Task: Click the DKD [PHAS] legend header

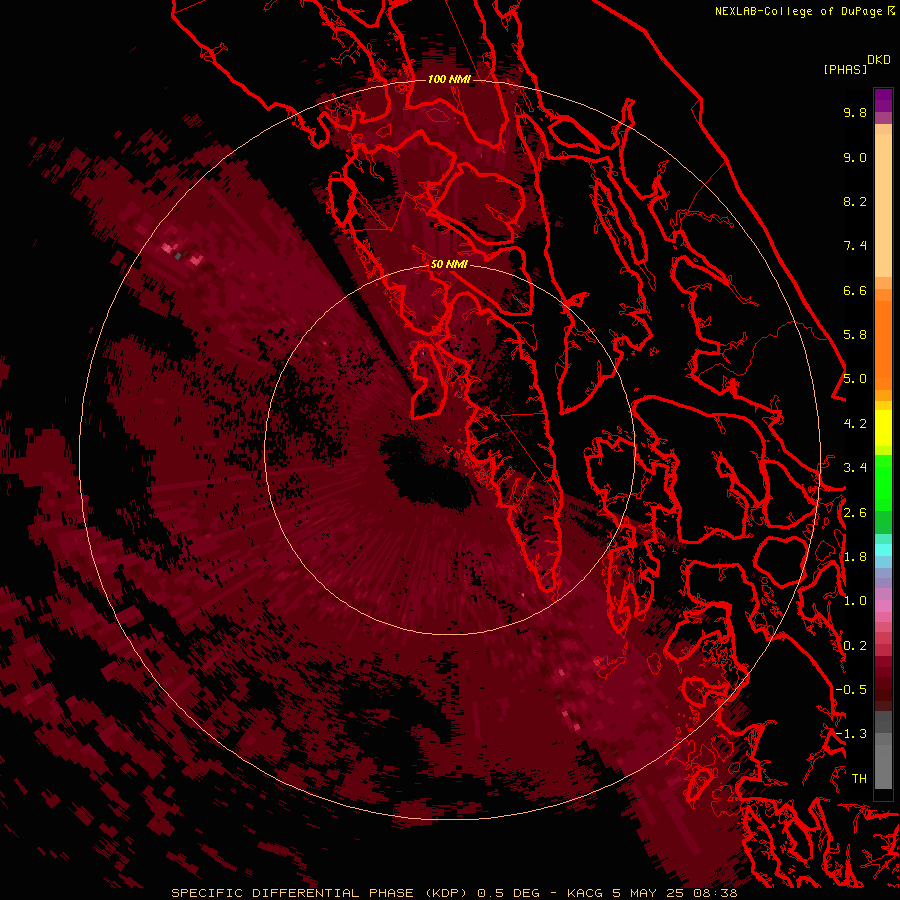Action: tap(856, 65)
